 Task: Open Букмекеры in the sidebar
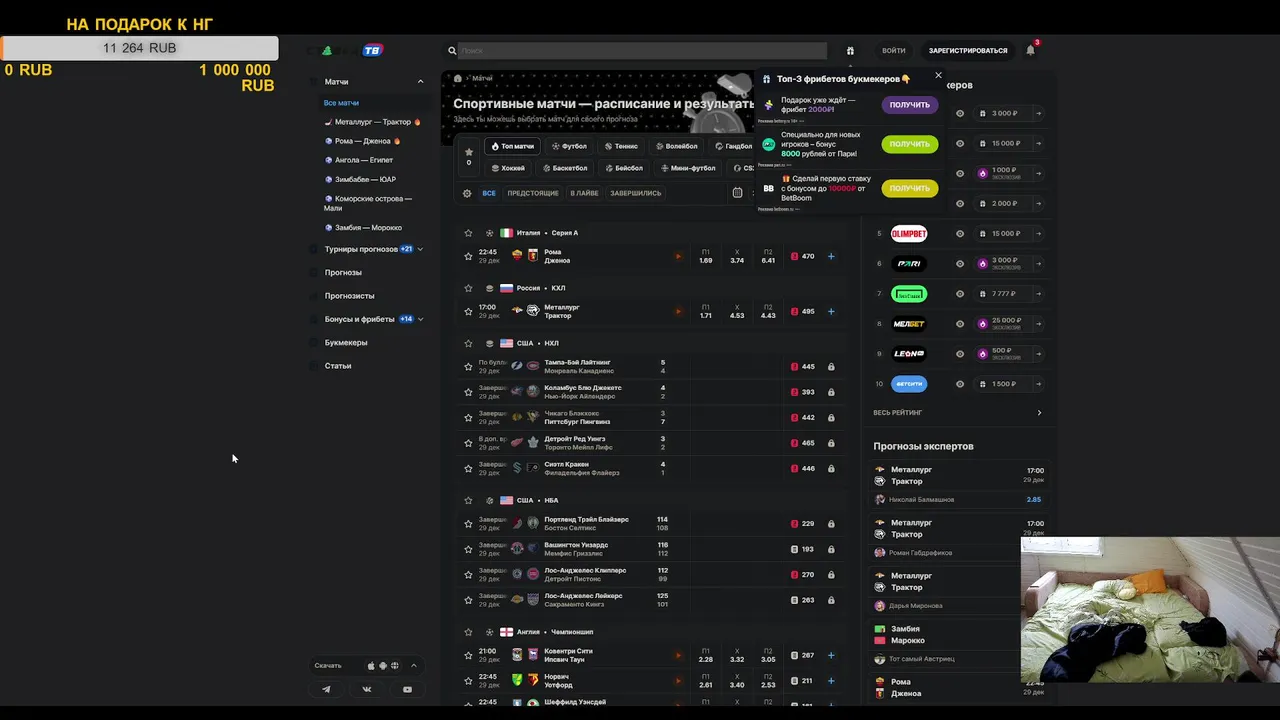346,342
